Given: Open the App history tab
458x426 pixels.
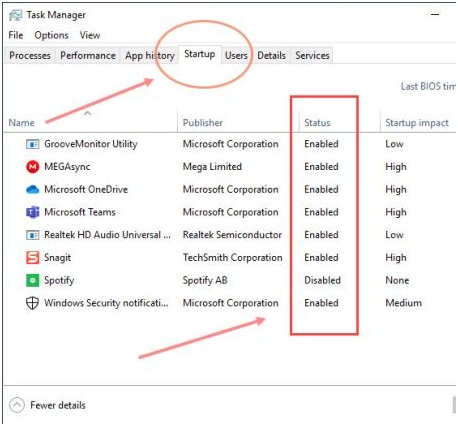Looking at the screenshot, I should pyautogui.click(x=150, y=55).
